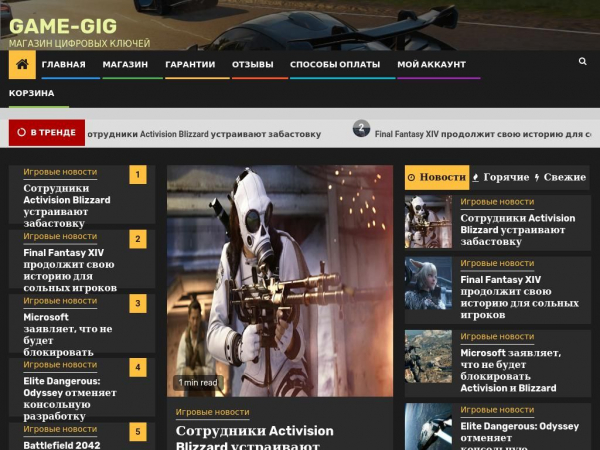The width and height of the screenshot is (600, 450).
Task: Open right sidebar Microsoft заявляет headline
Action: (x=510, y=370)
